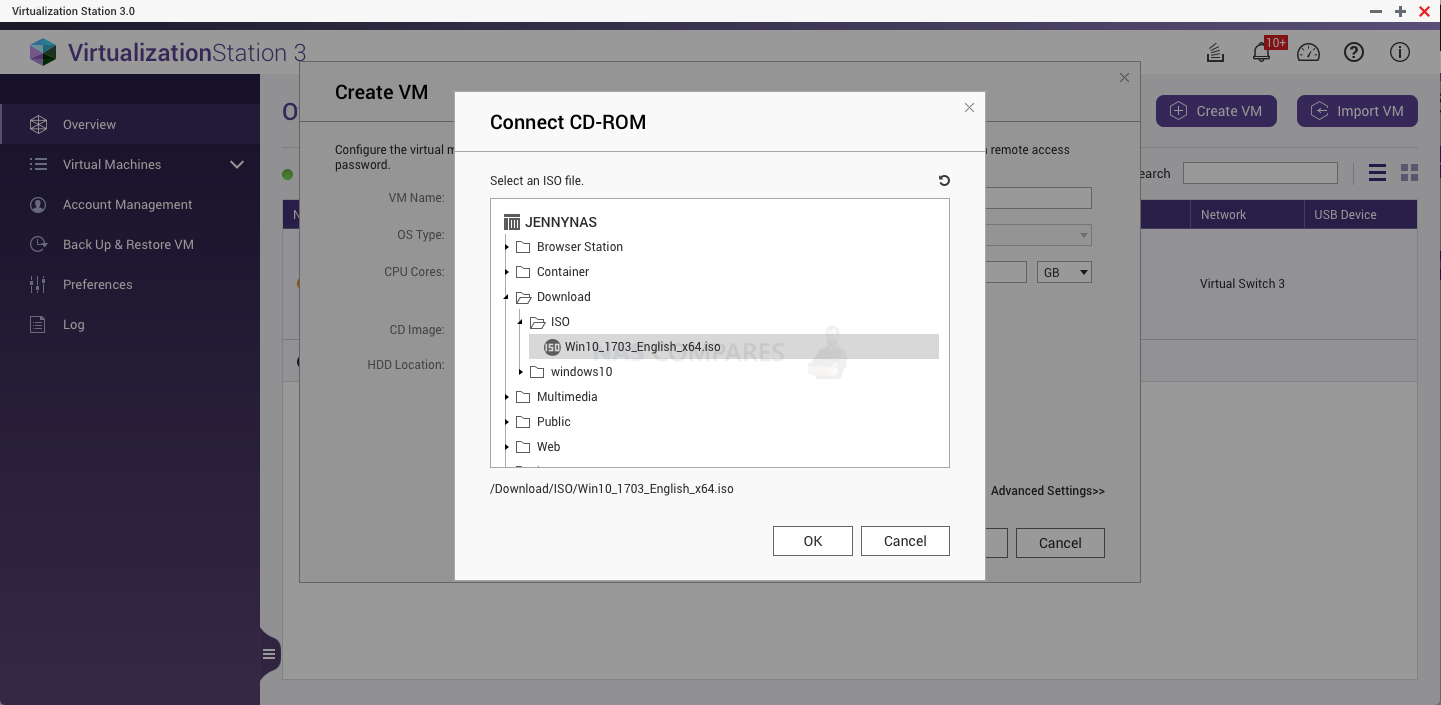
Task: Expand the windows10 folder
Action: [x=521, y=372]
